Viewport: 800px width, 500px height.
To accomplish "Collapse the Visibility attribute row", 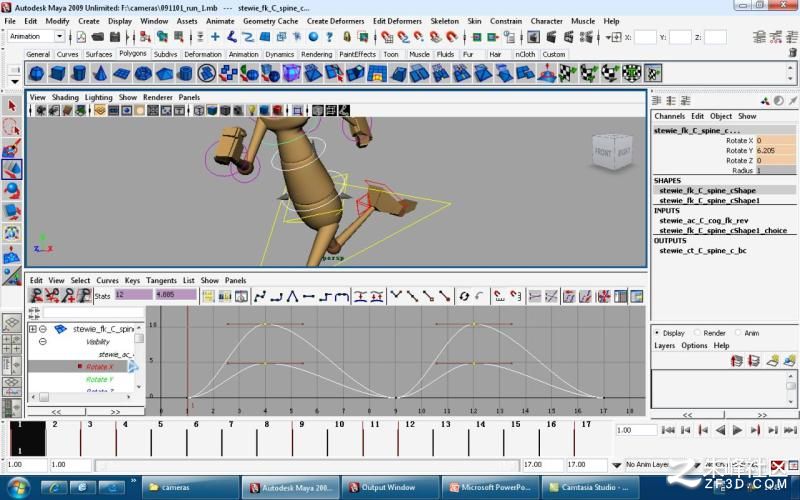I will 43,341.
